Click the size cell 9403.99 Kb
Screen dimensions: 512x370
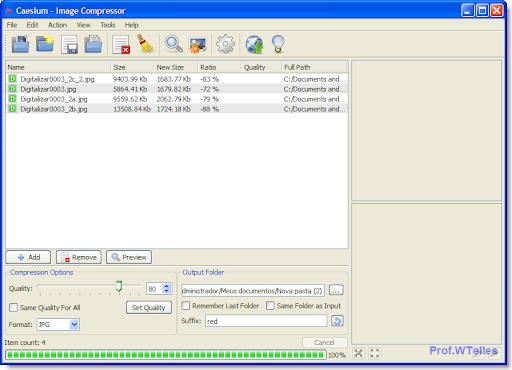[x=130, y=79]
